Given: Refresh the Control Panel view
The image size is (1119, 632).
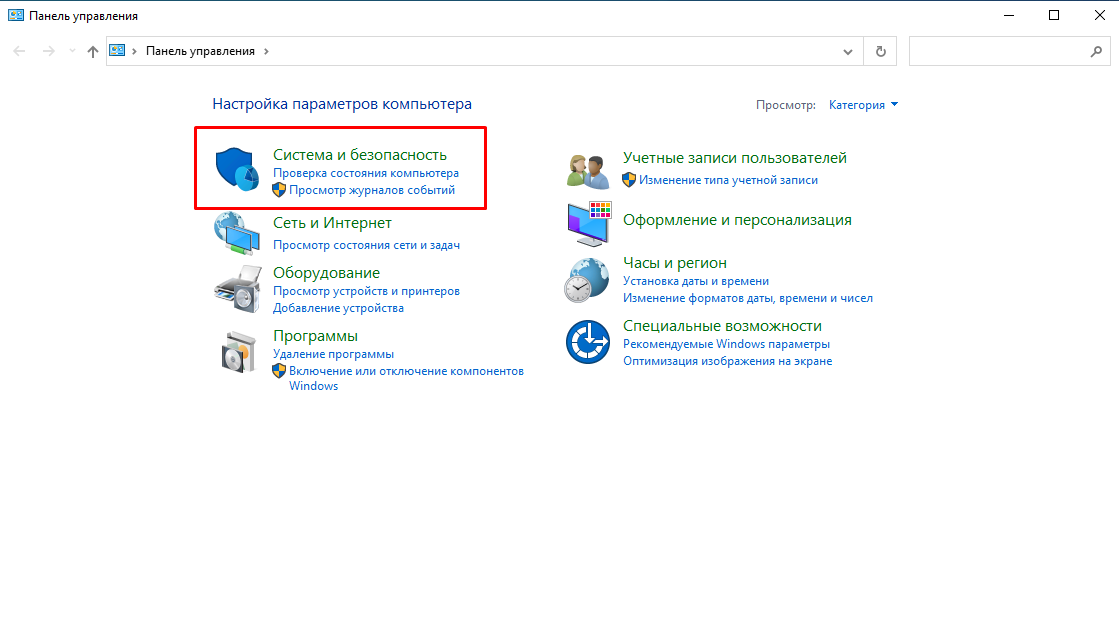Looking at the screenshot, I should pos(881,51).
